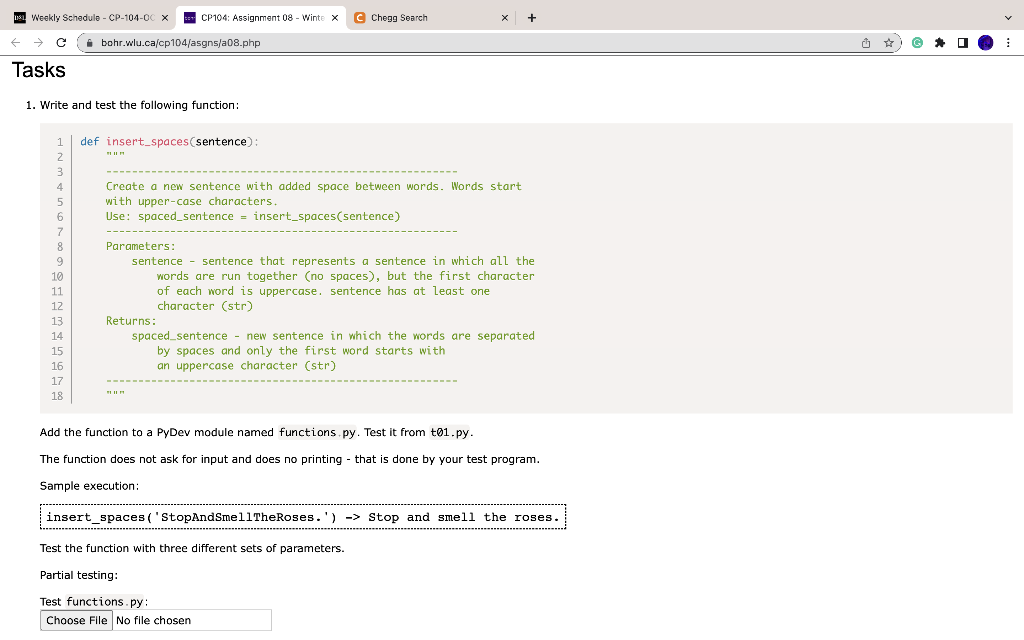1024x640 pixels.
Task: Open a new tab with the plus button
Action: [x=531, y=17]
